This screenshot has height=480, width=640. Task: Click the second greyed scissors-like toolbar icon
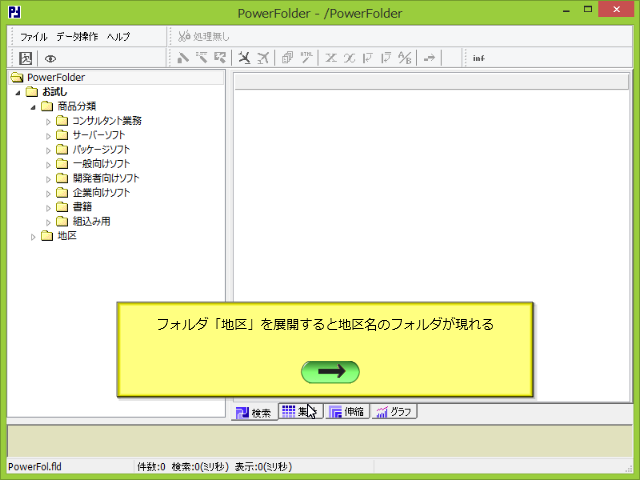coord(349,58)
